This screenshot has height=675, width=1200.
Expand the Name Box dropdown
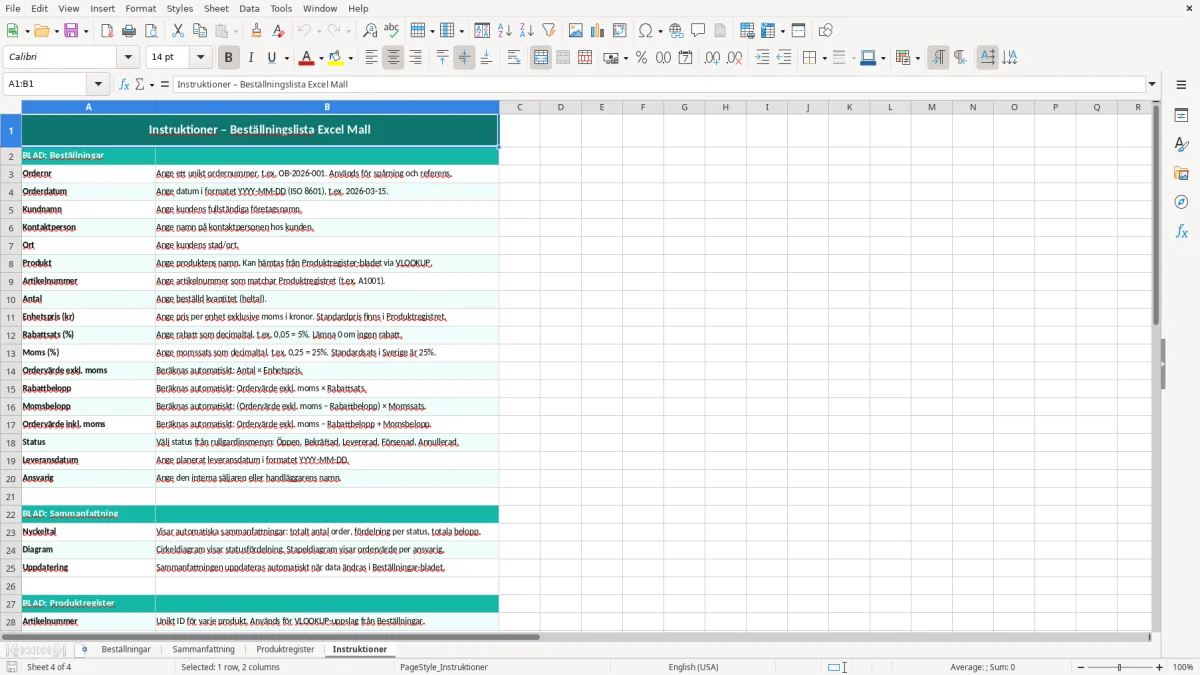[98, 85]
